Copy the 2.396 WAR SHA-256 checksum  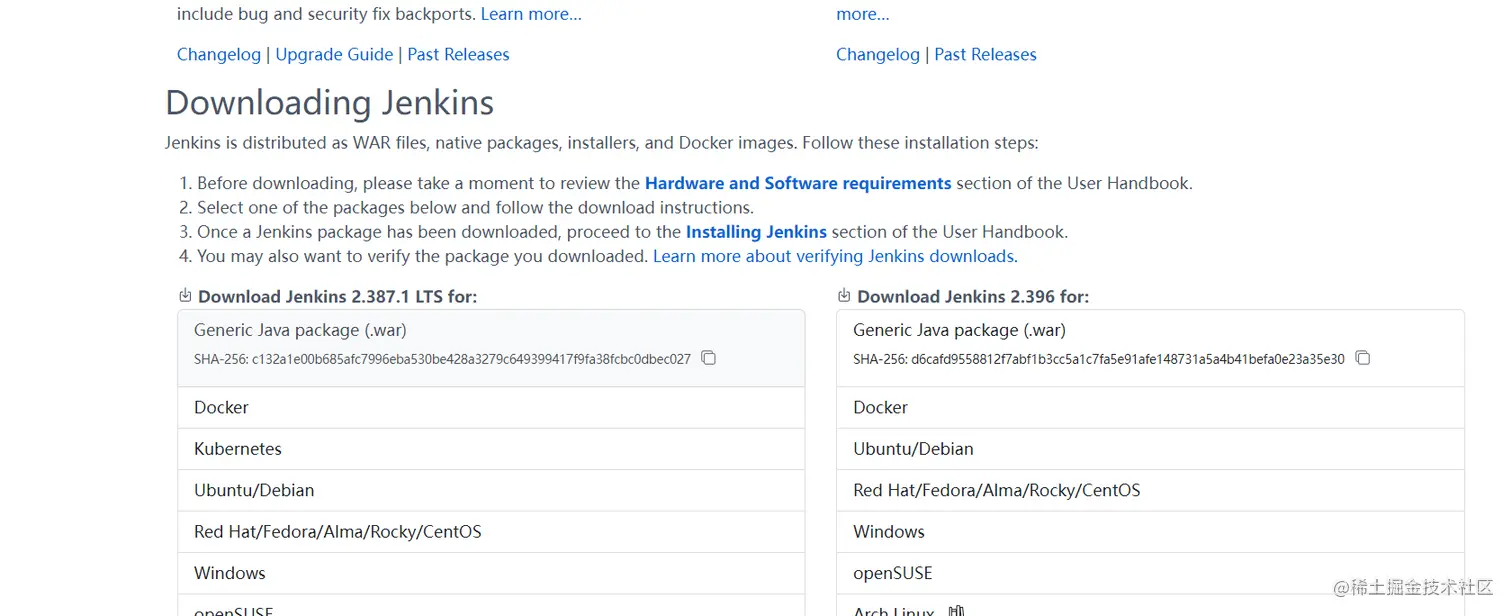tap(1363, 357)
